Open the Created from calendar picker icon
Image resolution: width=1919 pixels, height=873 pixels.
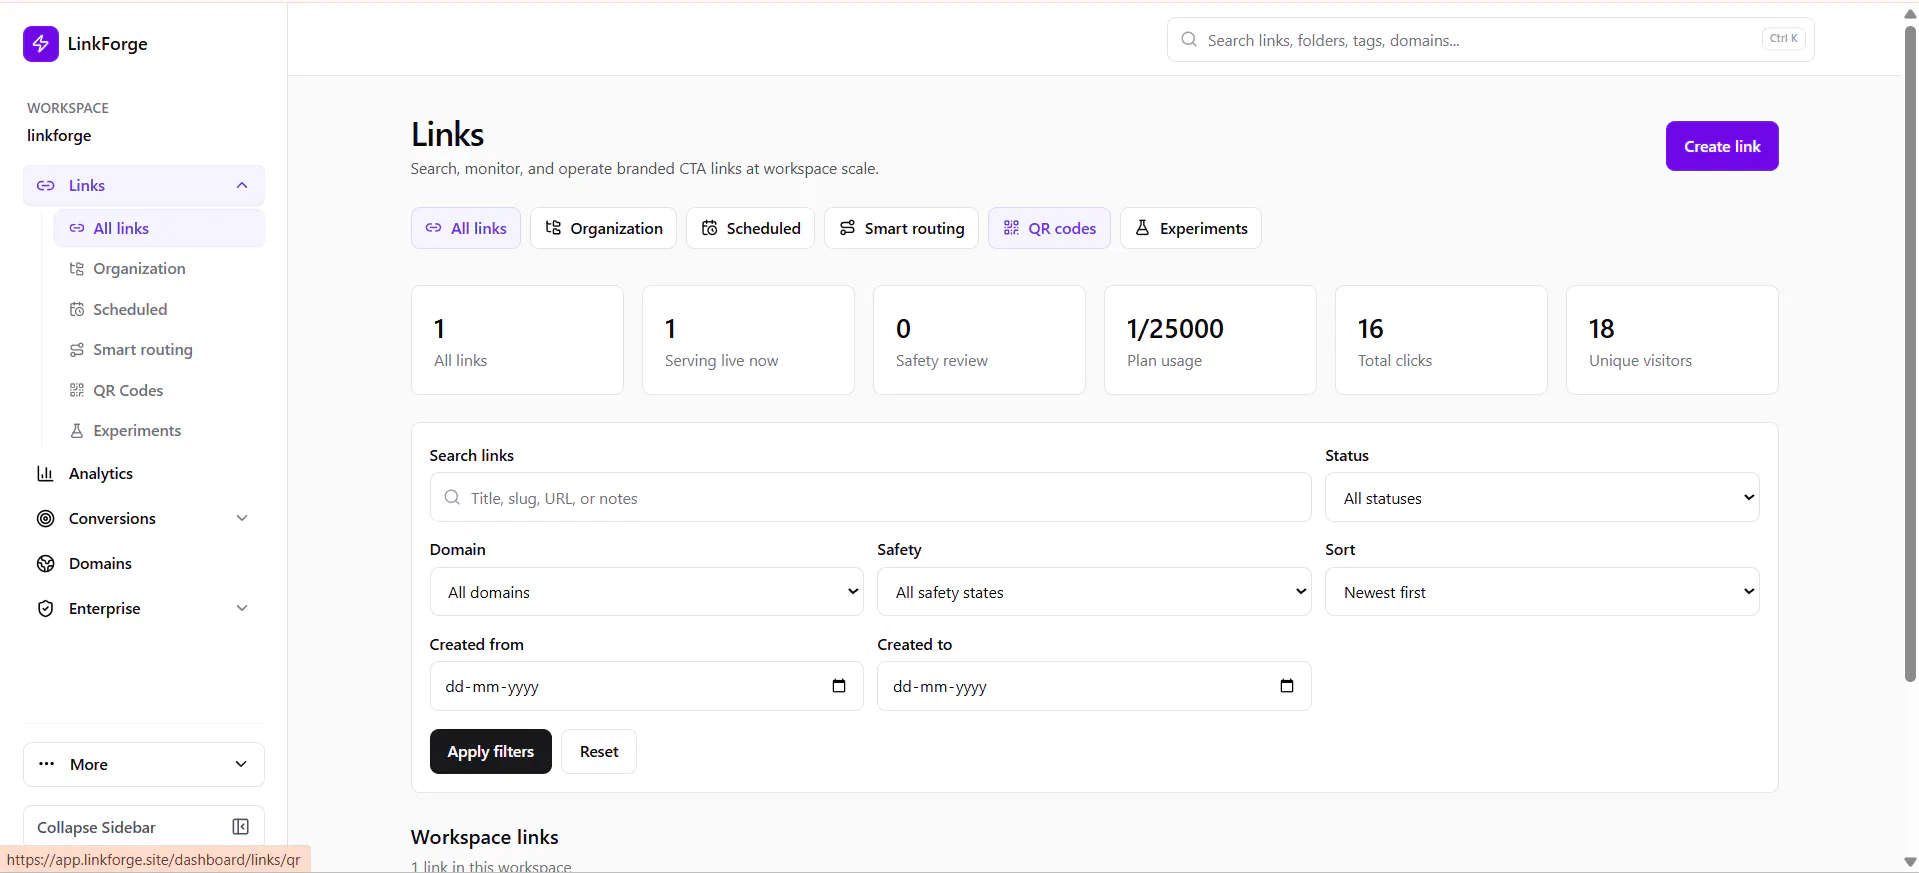839,686
